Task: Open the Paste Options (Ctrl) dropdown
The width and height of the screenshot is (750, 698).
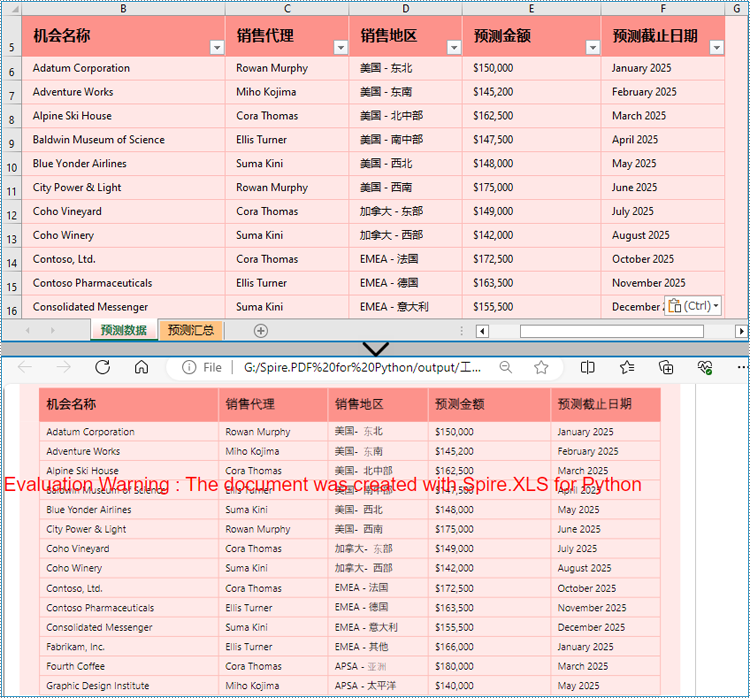Action: tap(693, 306)
